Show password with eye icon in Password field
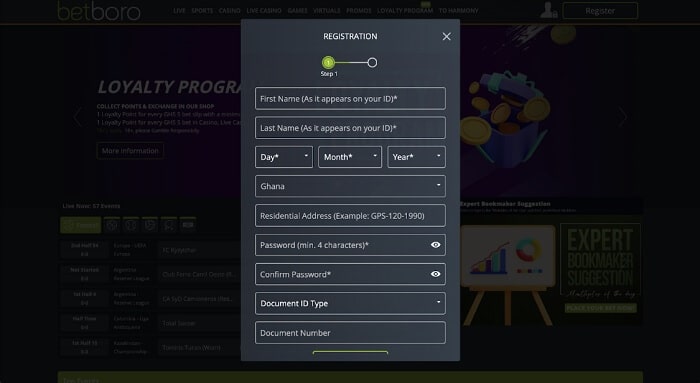This screenshot has height=383, width=700. pyautogui.click(x=436, y=245)
